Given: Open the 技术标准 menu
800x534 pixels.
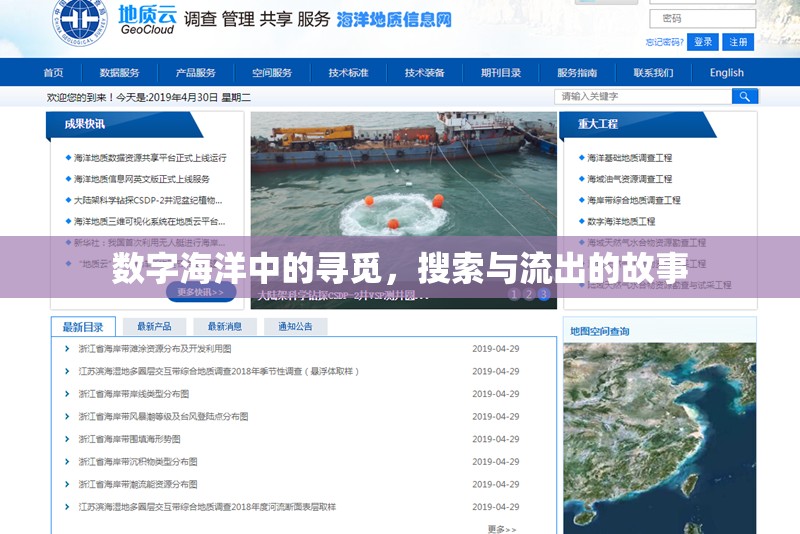Looking at the screenshot, I should point(348,72).
